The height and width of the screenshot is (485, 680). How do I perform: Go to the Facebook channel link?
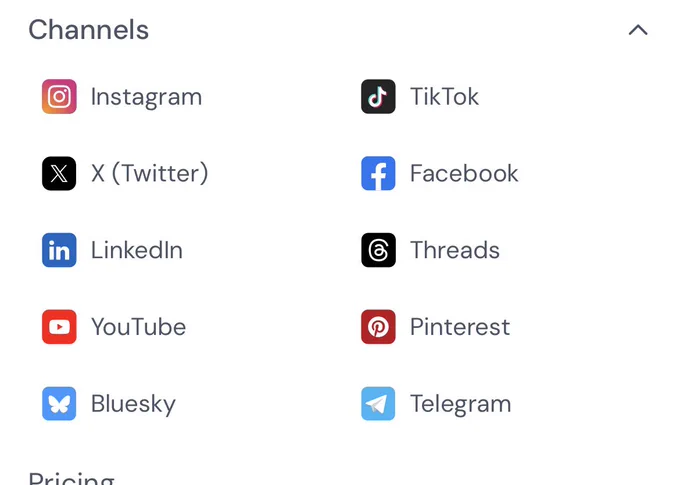(x=464, y=174)
